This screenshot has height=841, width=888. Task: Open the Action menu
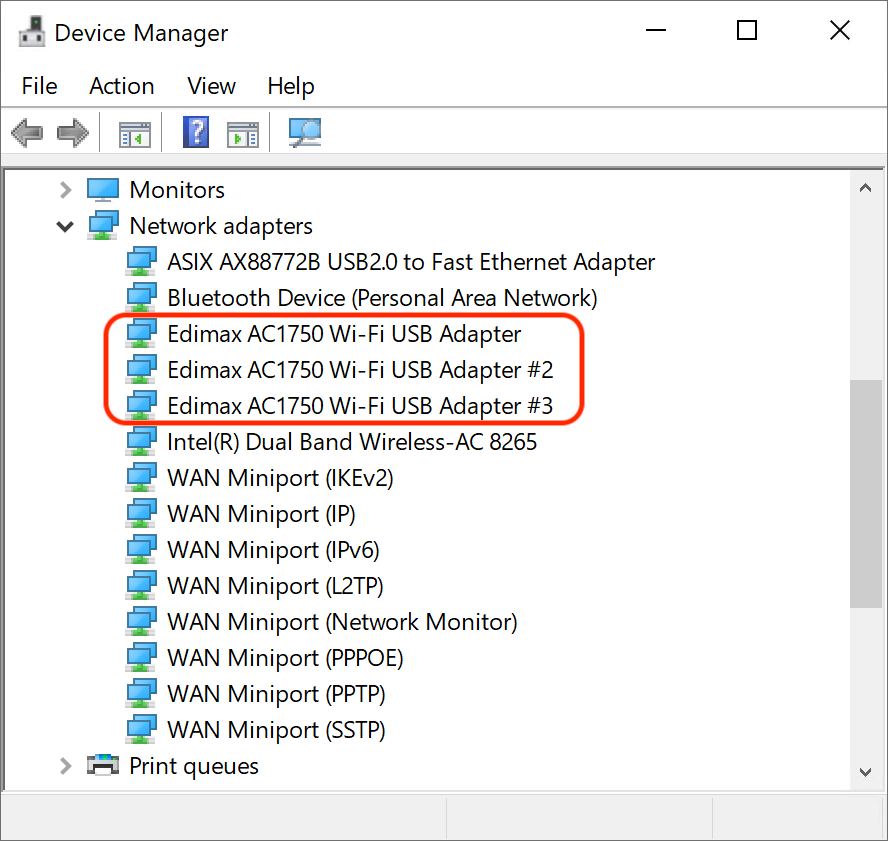pos(122,86)
